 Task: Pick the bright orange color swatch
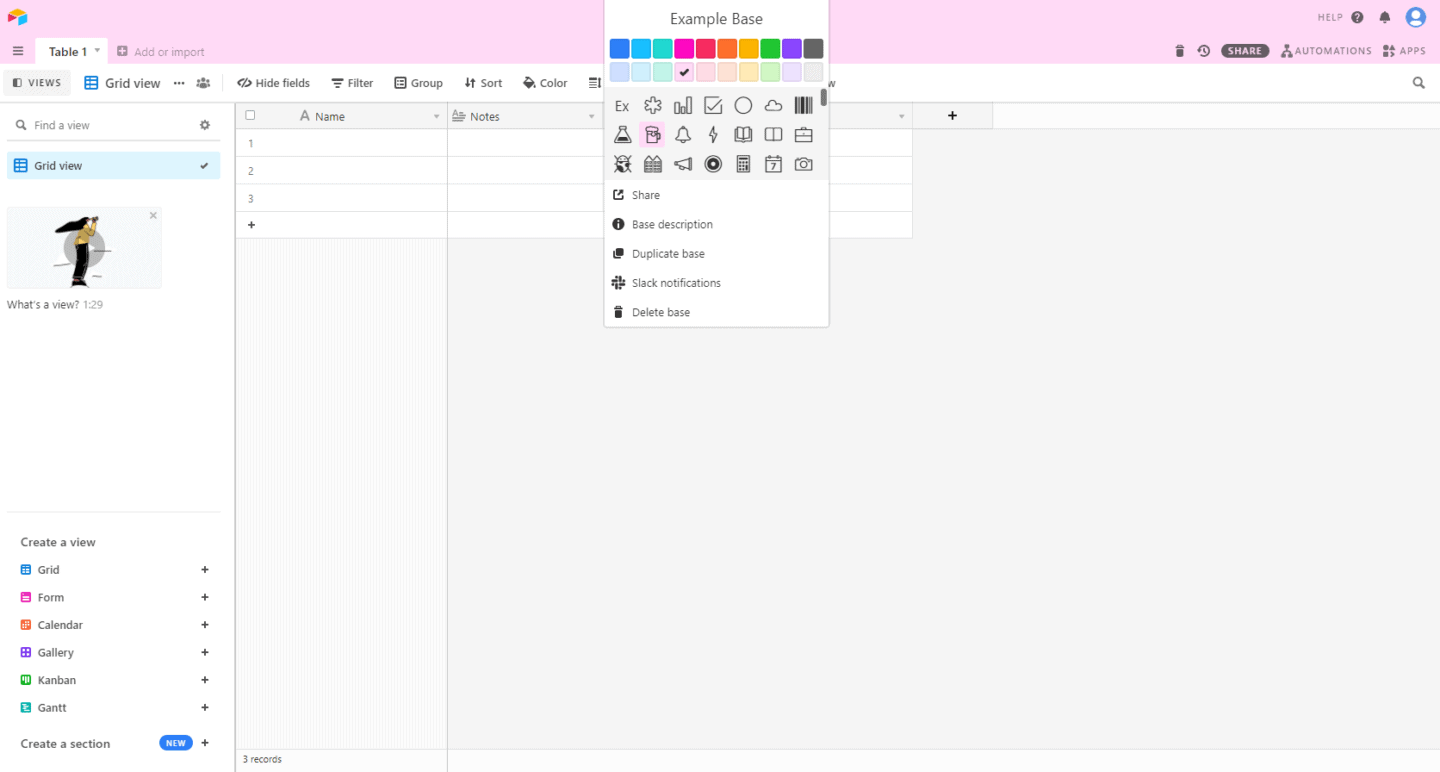point(727,49)
